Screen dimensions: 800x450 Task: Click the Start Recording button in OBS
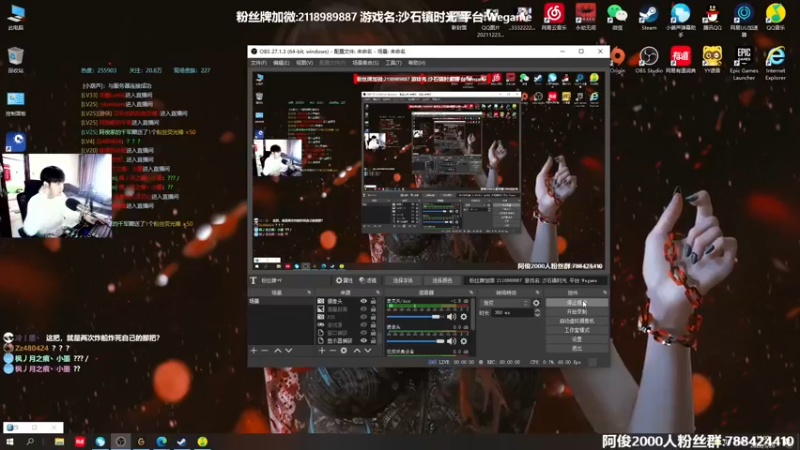pos(577,312)
